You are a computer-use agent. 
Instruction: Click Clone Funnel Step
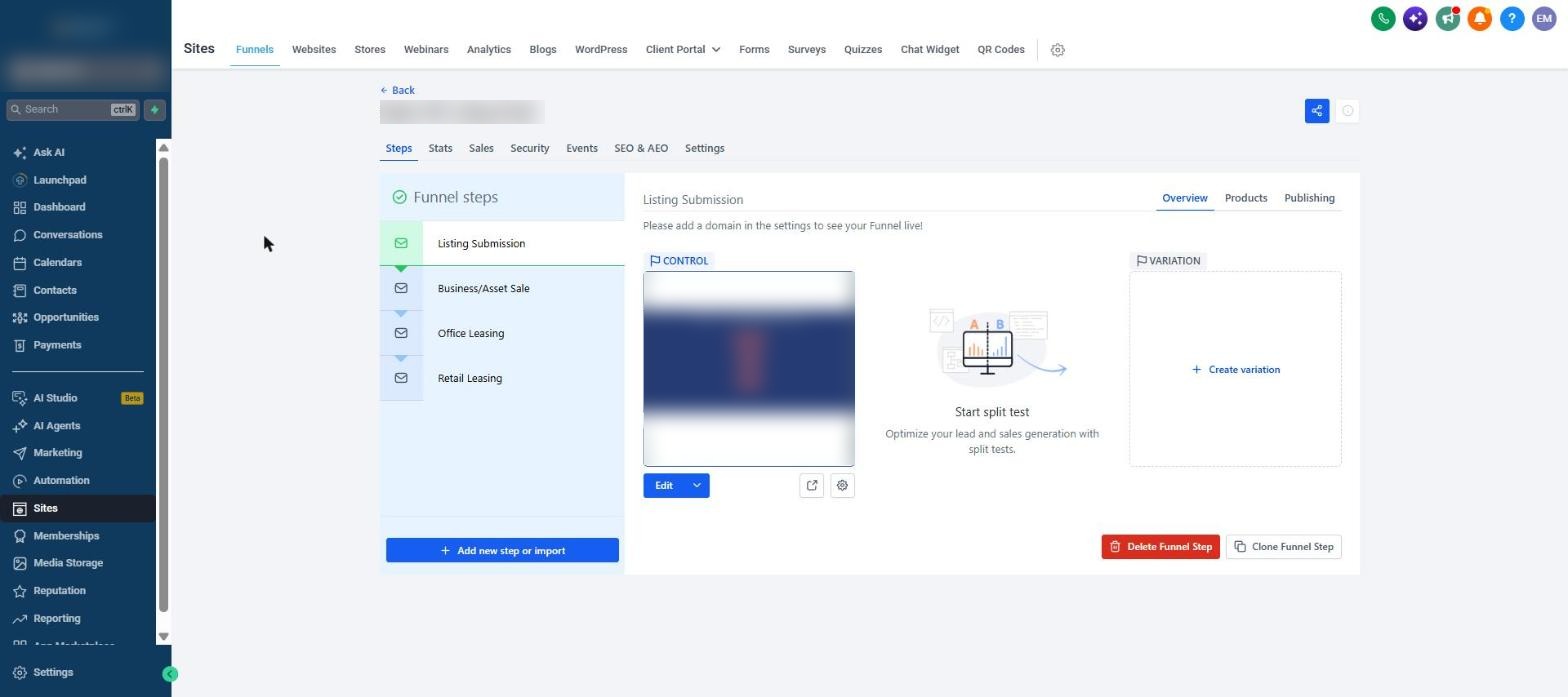1284,547
